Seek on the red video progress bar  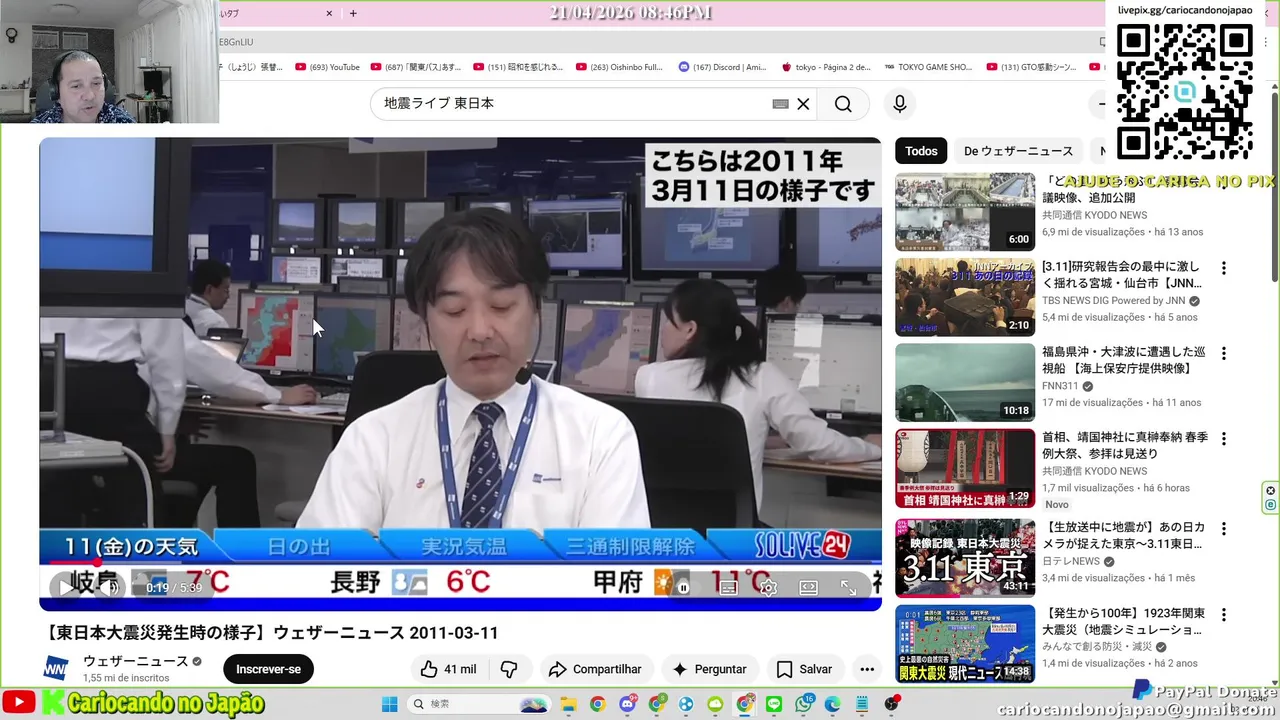460,564
